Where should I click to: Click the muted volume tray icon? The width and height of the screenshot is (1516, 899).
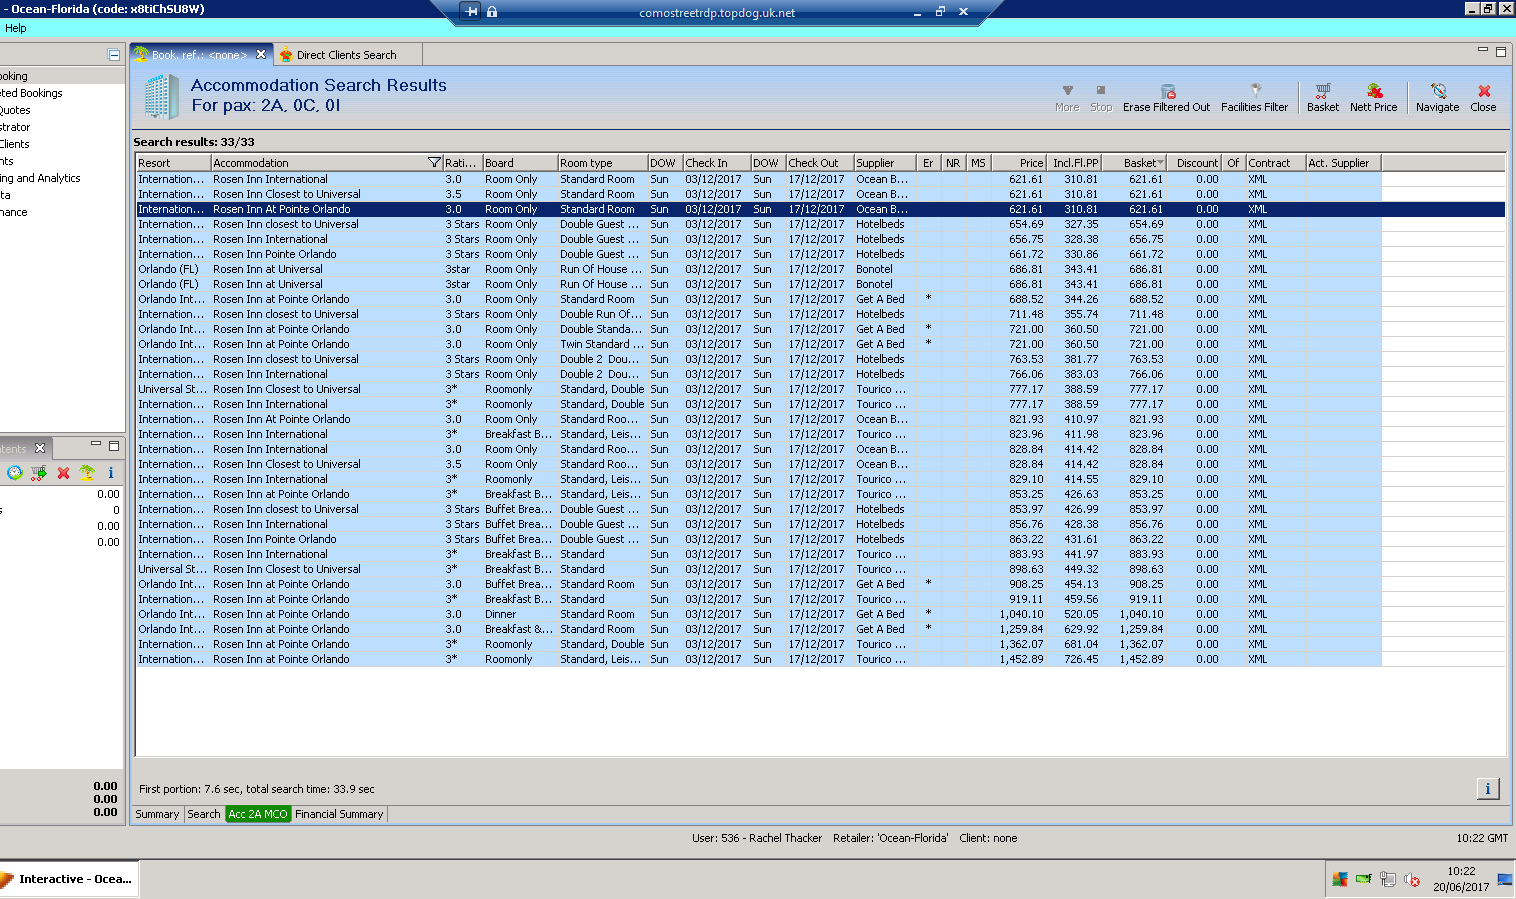click(x=1412, y=880)
